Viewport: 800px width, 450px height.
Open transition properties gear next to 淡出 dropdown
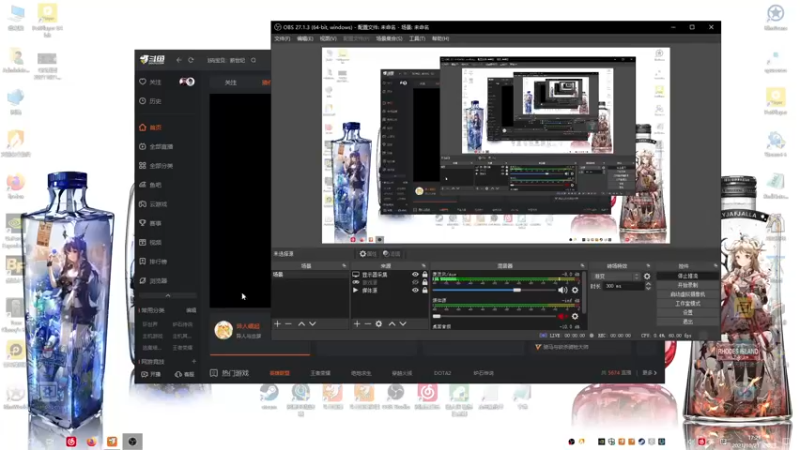(x=647, y=276)
